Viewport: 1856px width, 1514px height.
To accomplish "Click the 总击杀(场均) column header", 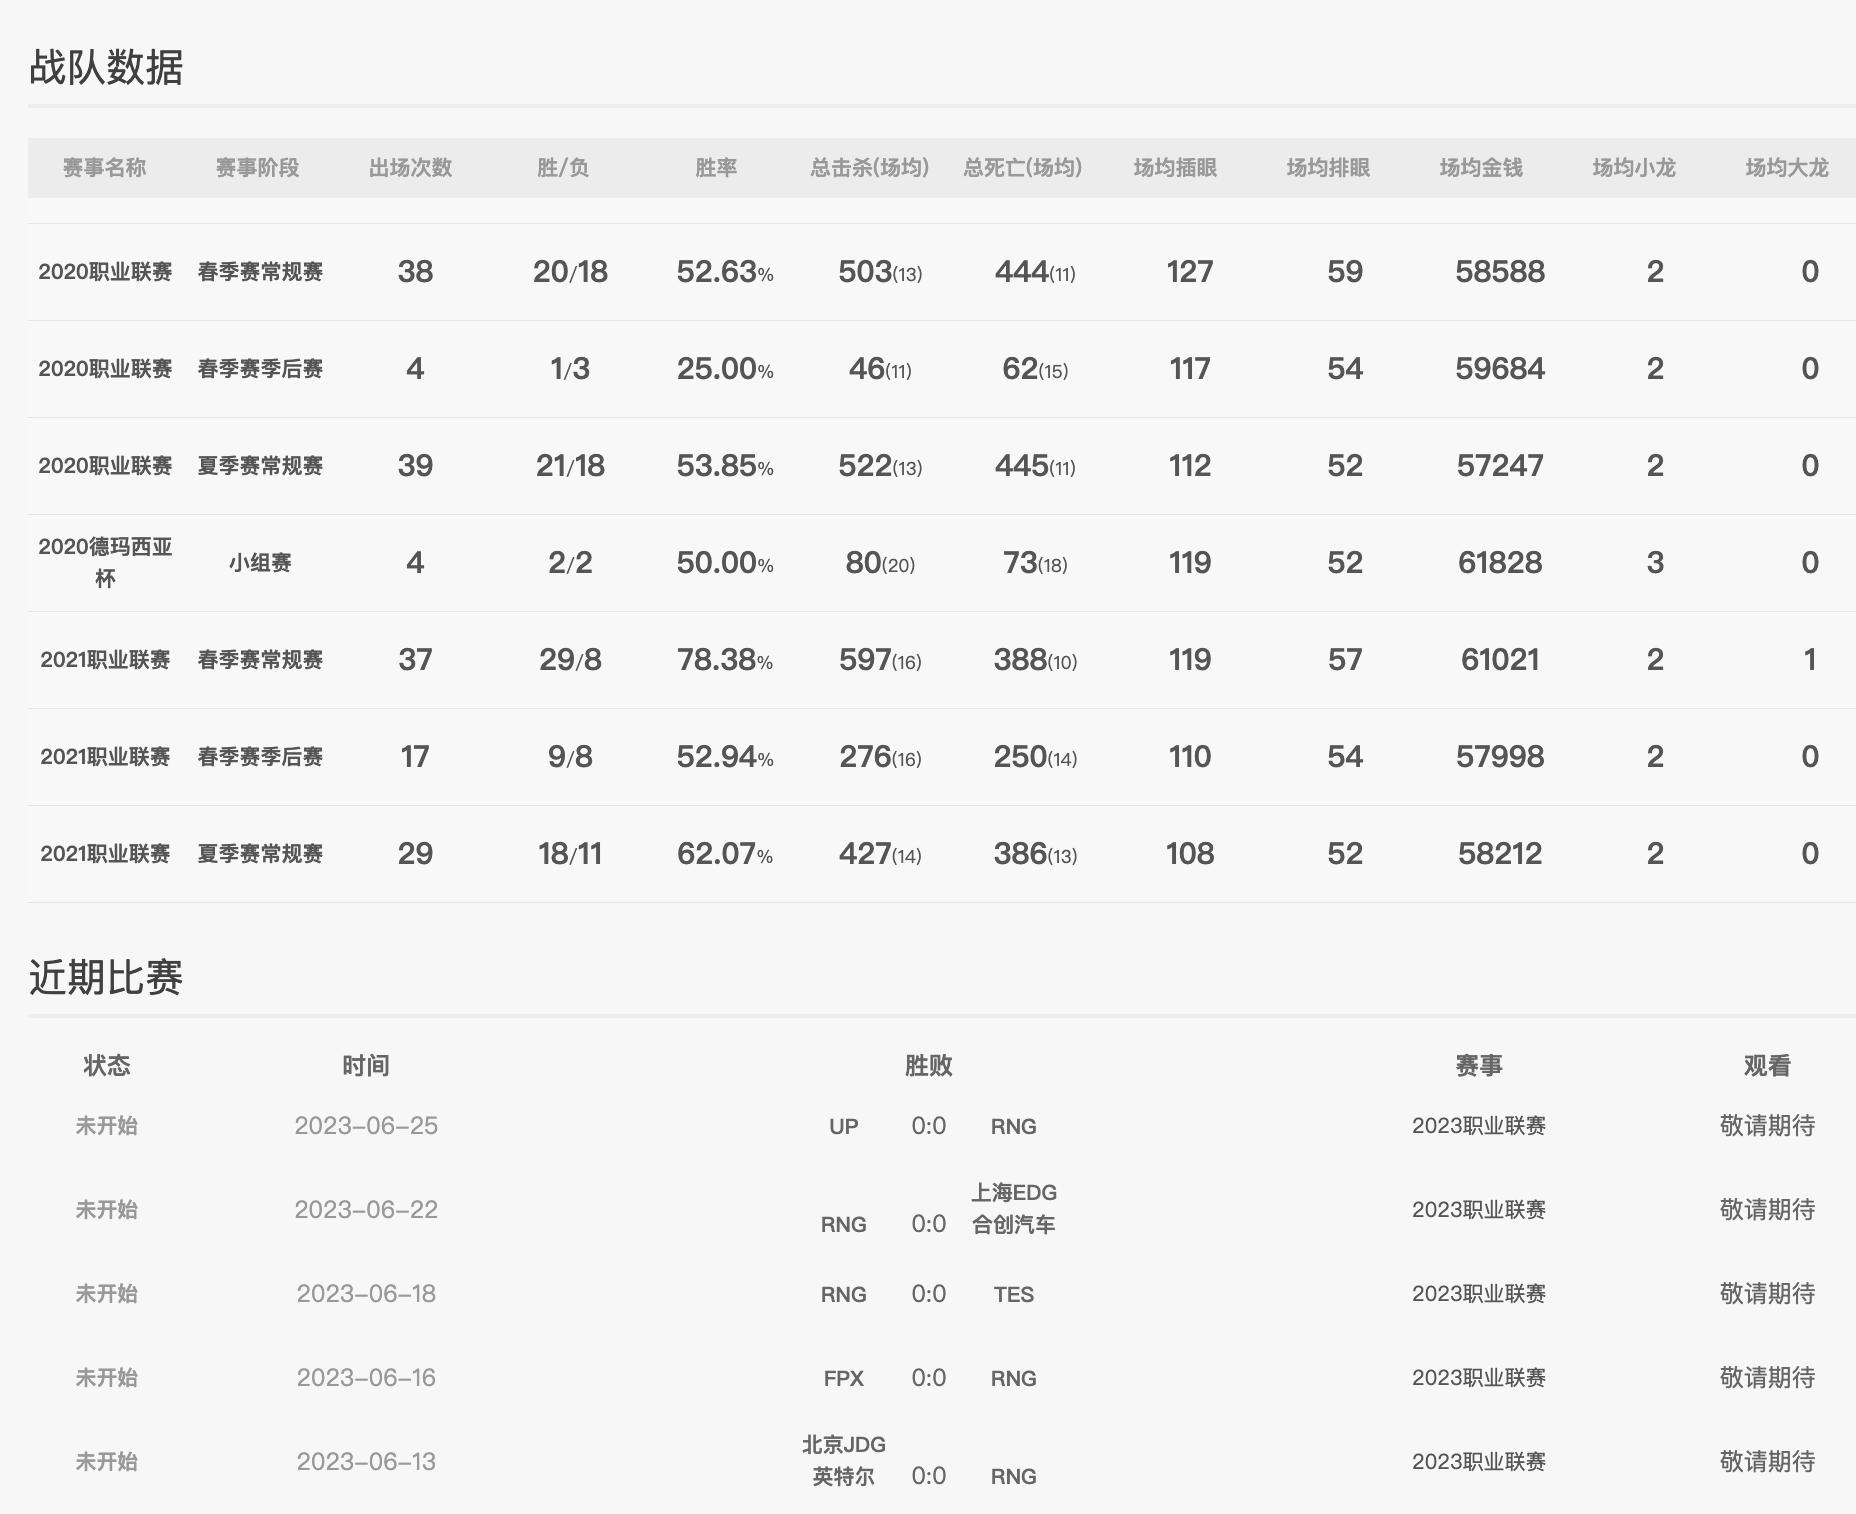I will [866, 168].
